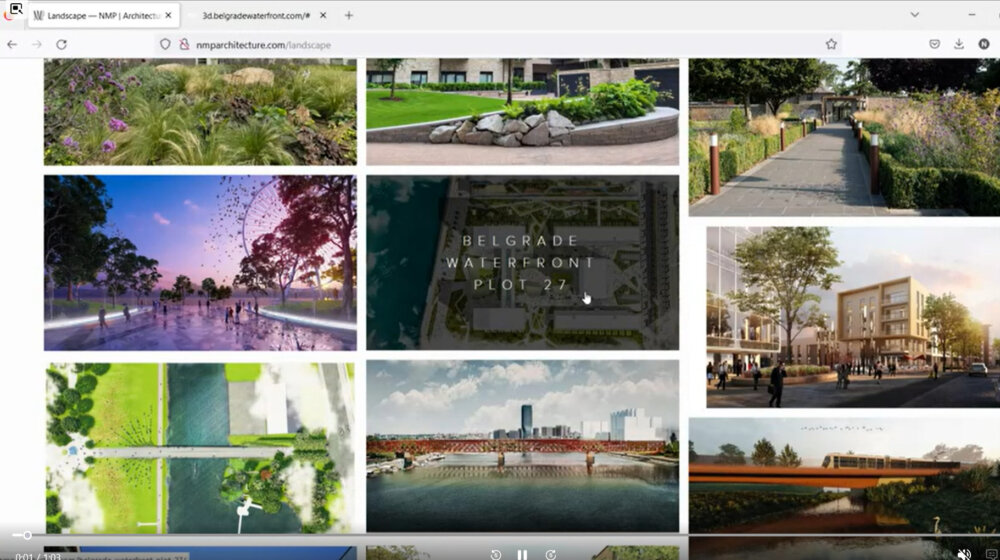Bookmark this page with the star icon

[831, 44]
